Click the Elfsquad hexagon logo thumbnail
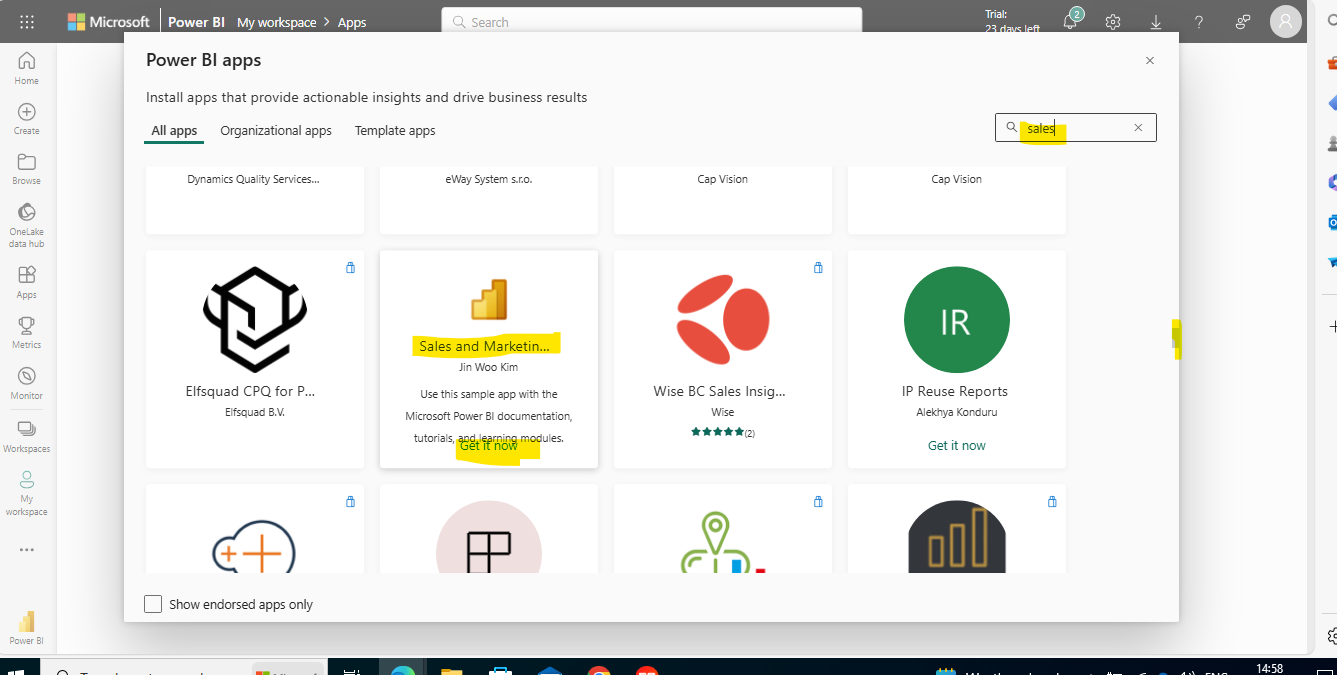The image size is (1337, 675). point(255,319)
